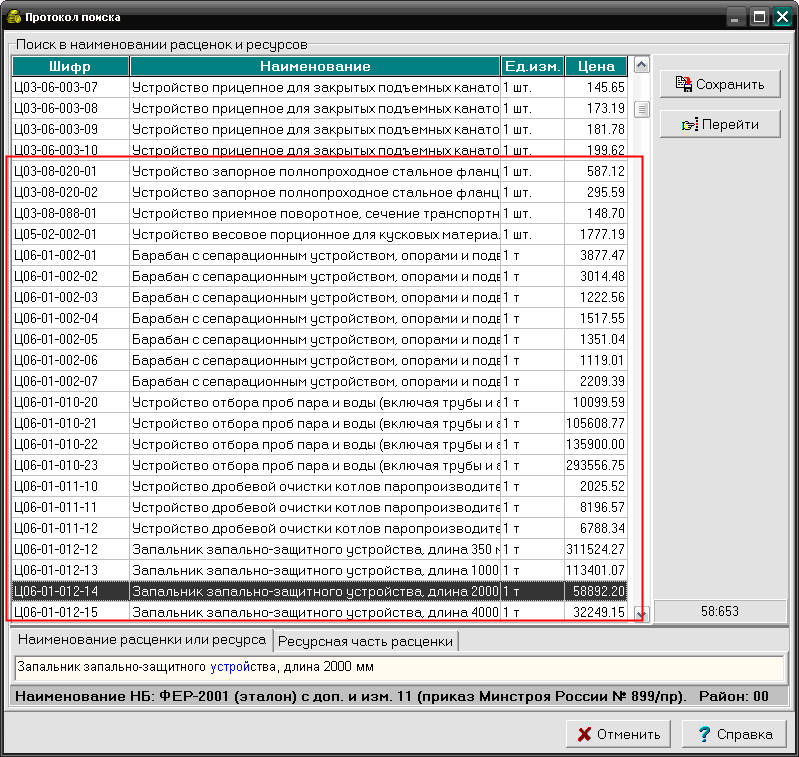
Task: Click status bar text Наименование НБ: ФЕР-2001
Action: point(122,696)
